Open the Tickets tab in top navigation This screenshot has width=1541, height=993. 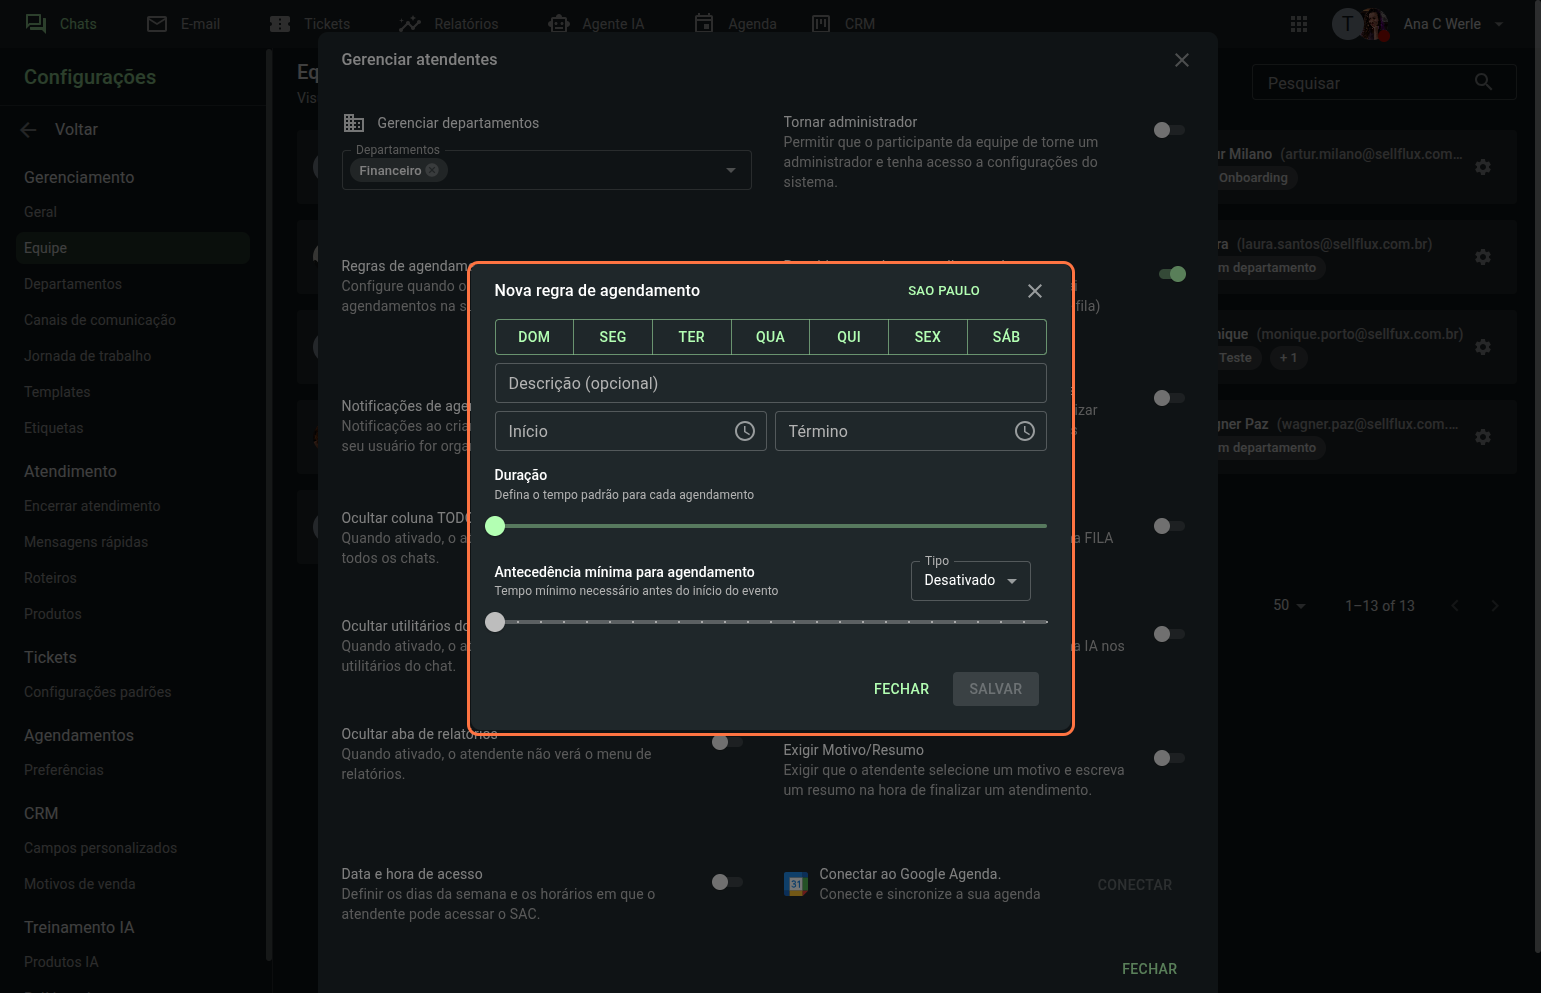click(311, 24)
